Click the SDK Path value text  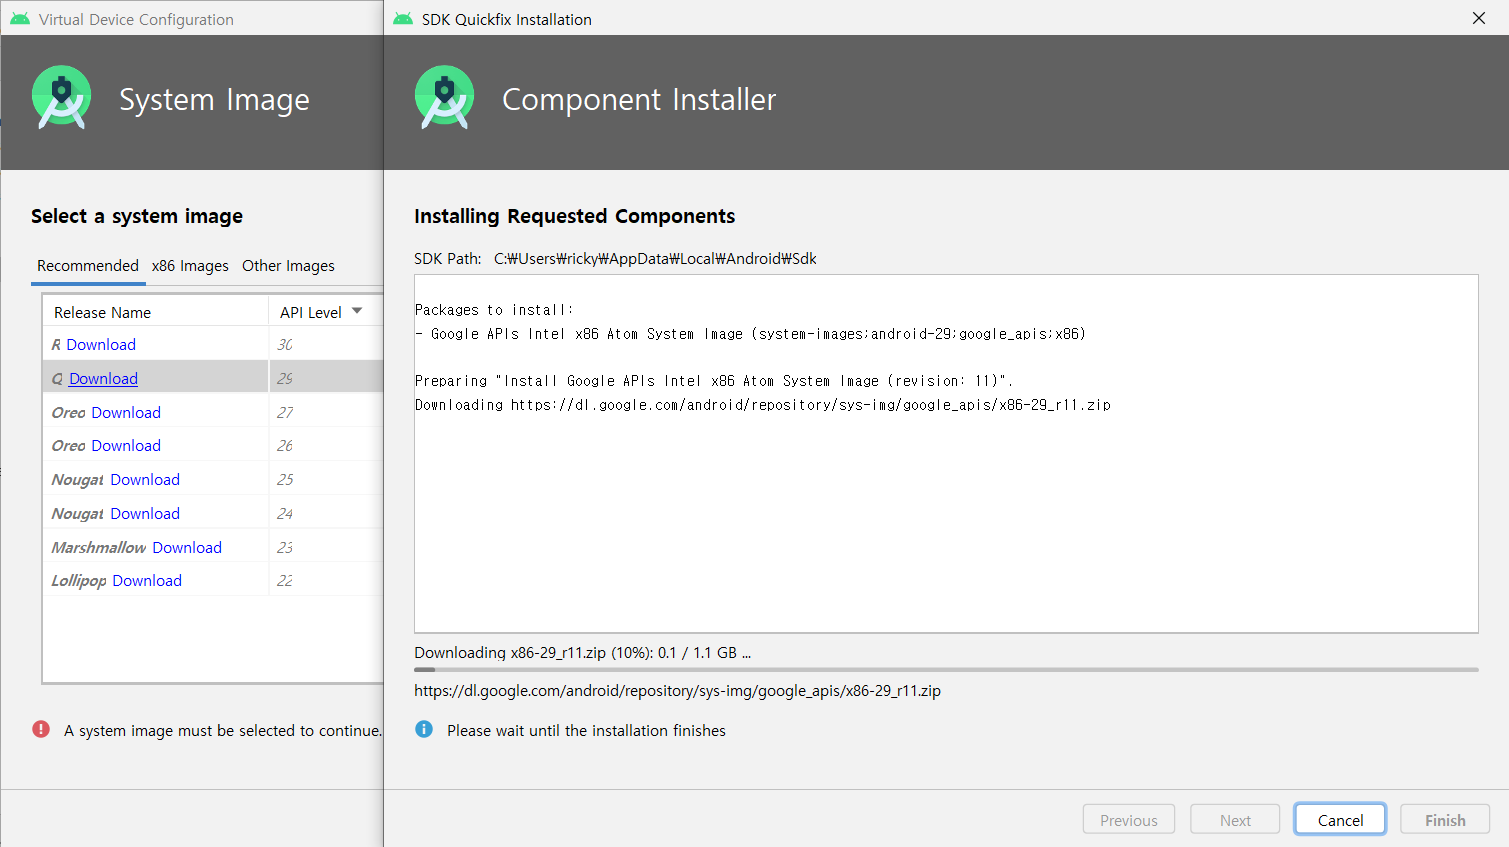click(x=655, y=258)
